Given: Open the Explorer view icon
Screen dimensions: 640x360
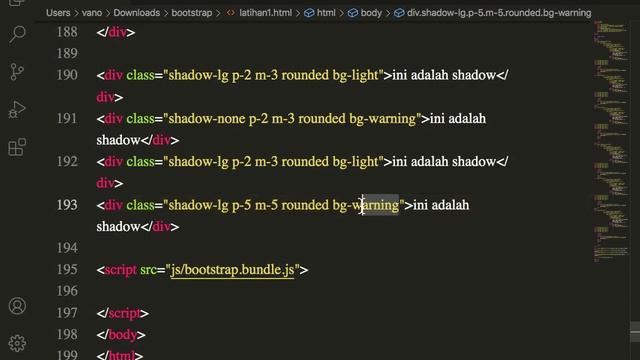Looking at the screenshot, I should click(x=17, y=3).
